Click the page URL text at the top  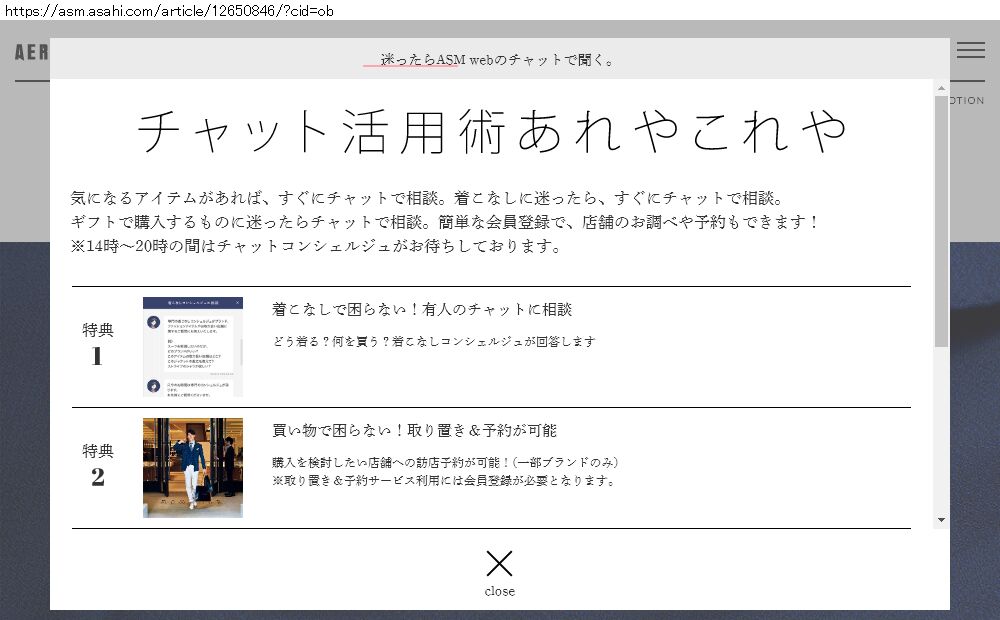click(x=169, y=10)
